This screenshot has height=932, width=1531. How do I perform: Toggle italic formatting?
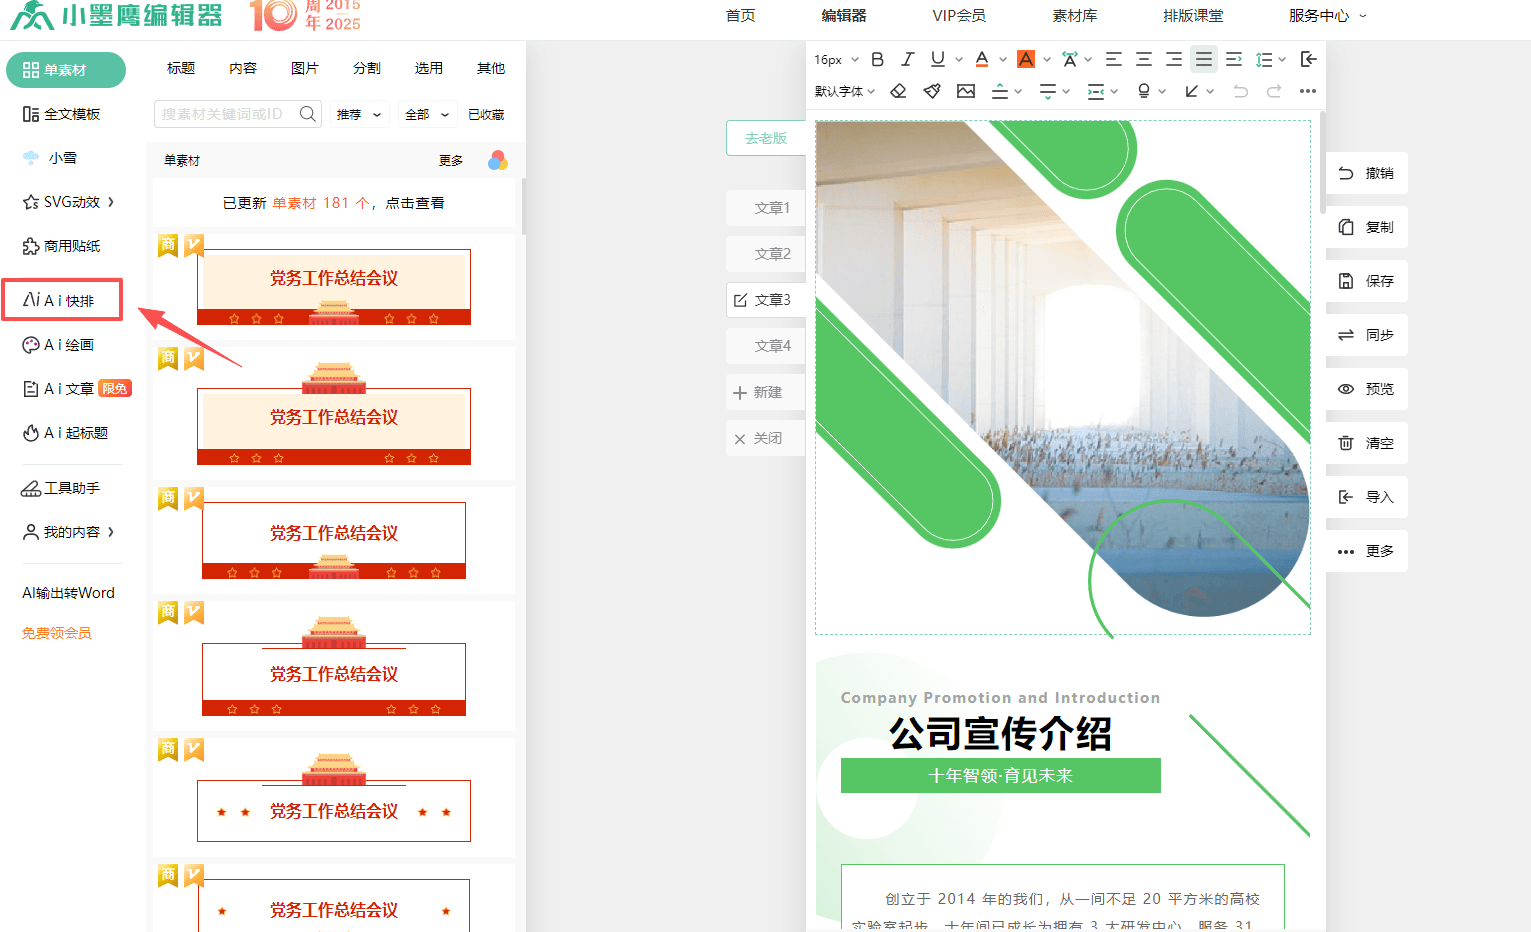click(x=906, y=59)
